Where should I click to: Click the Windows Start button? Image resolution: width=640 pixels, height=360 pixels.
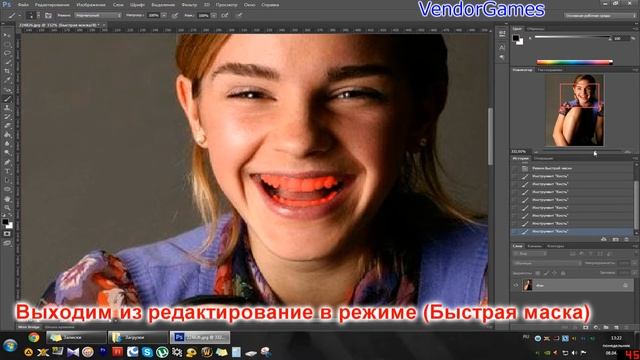(x=10, y=345)
